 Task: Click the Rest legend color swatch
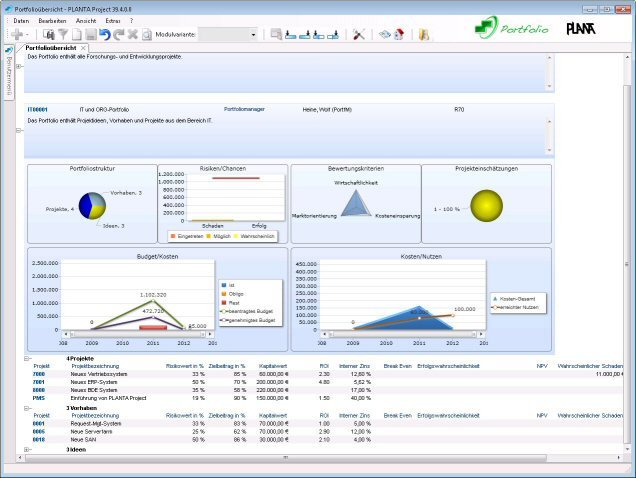[x=223, y=303]
